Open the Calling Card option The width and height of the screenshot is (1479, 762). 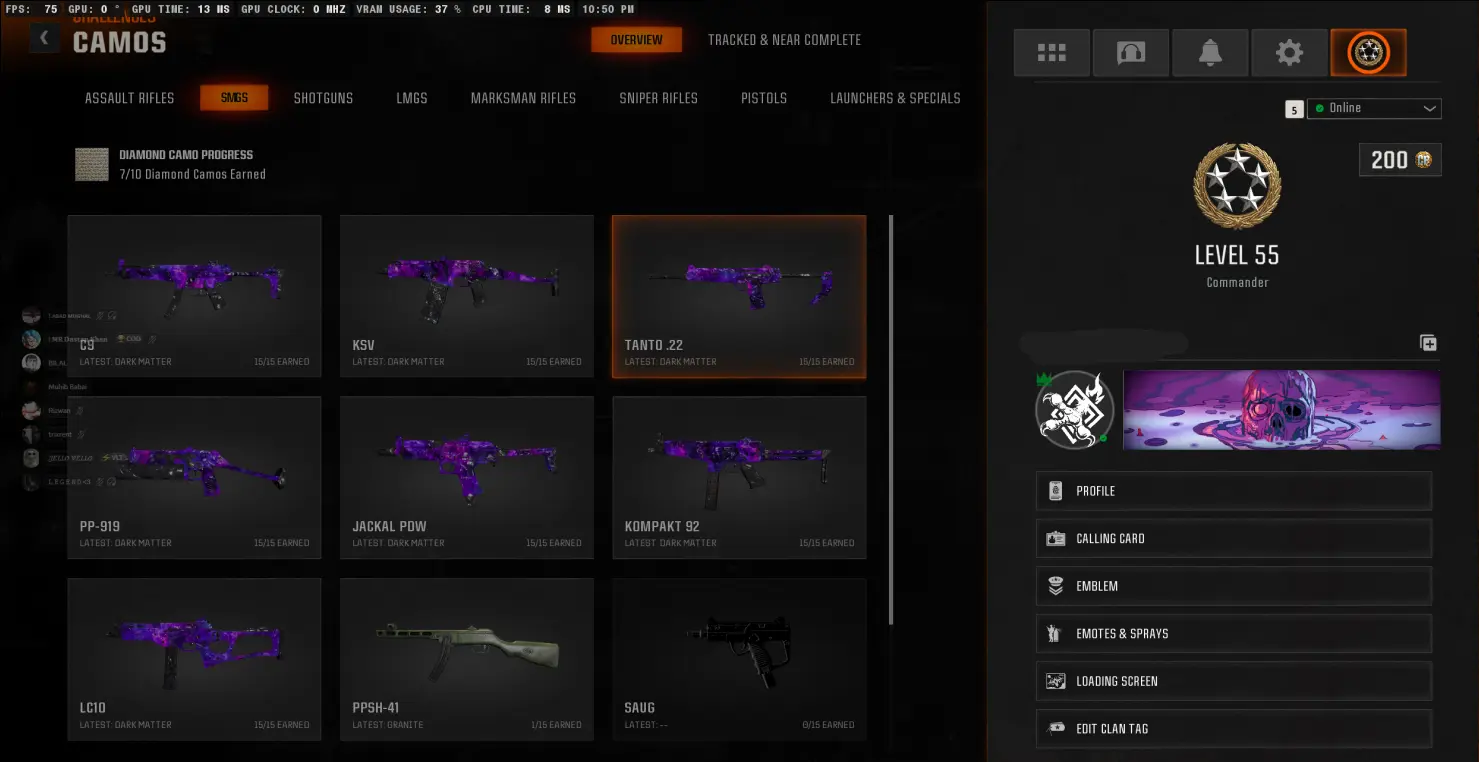point(1234,538)
